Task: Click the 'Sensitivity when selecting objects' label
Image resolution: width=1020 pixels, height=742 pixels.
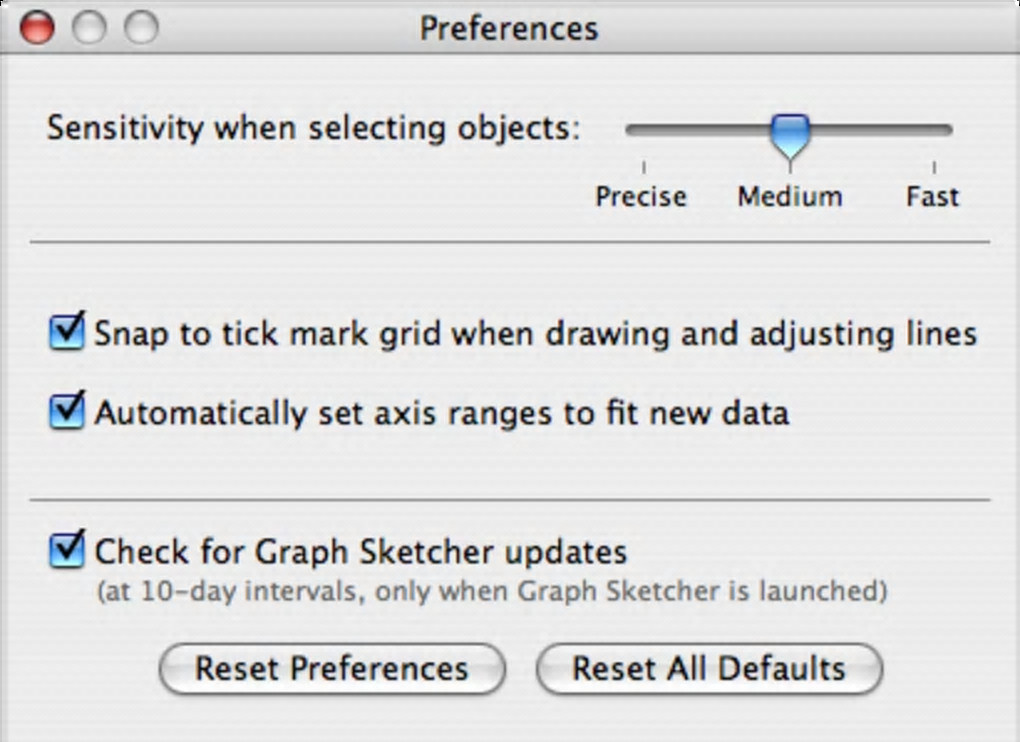Action: click(314, 129)
